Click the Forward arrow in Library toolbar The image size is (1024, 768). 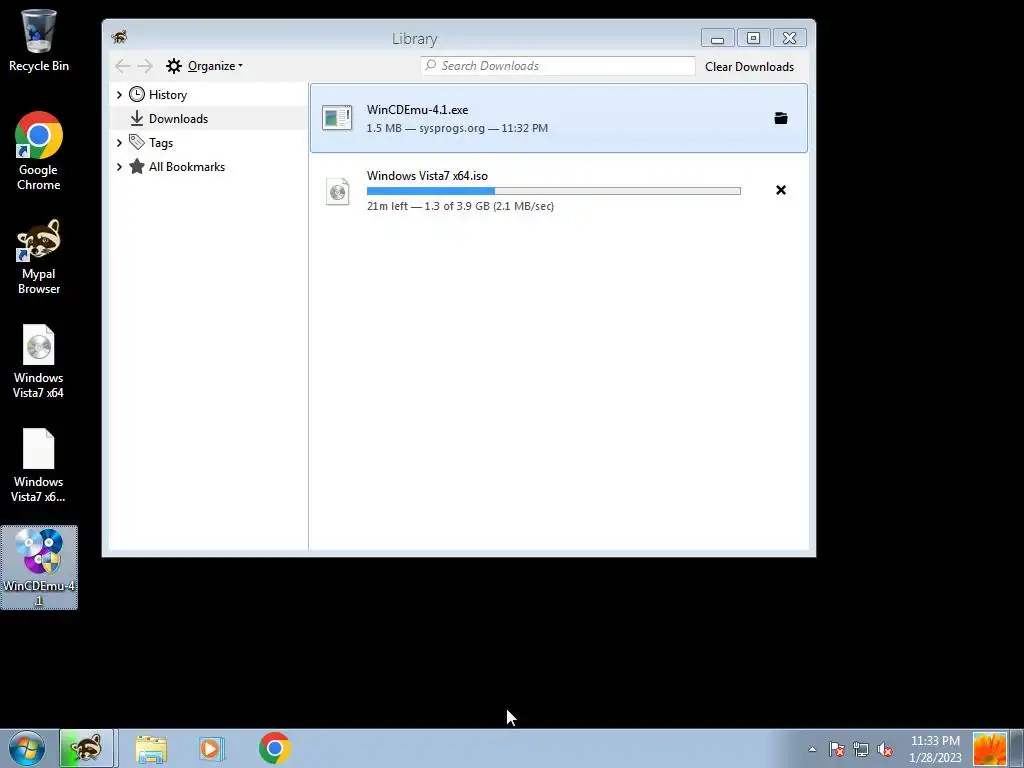(145, 66)
